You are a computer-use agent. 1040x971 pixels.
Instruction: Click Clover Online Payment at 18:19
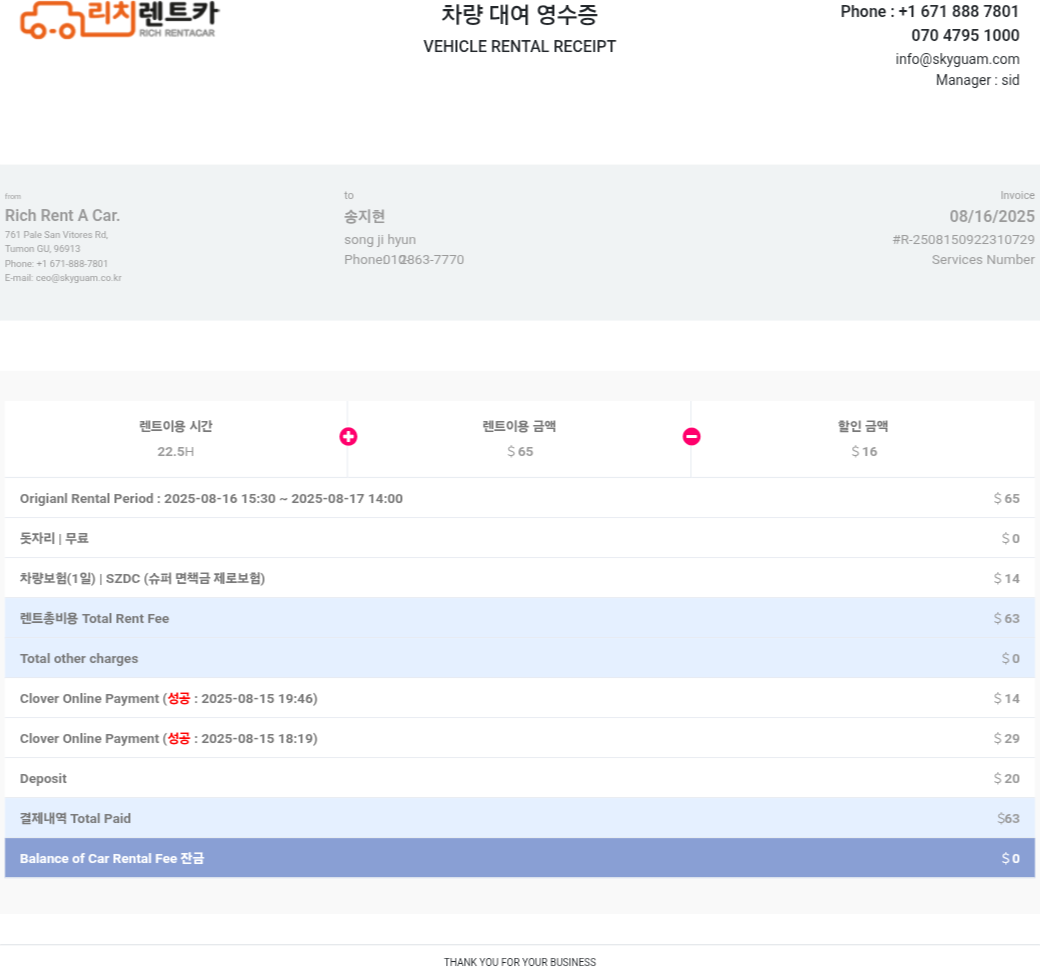click(x=168, y=738)
